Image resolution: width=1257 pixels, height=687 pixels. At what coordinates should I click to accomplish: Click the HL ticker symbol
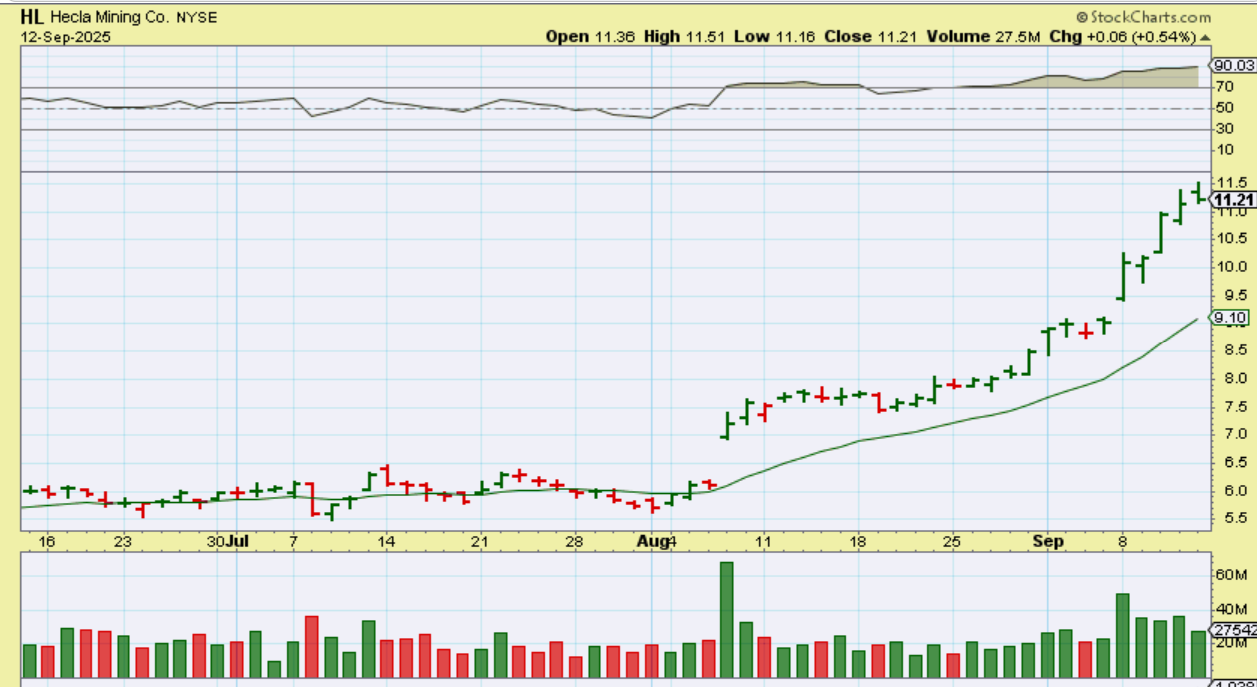[x=33, y=18]
